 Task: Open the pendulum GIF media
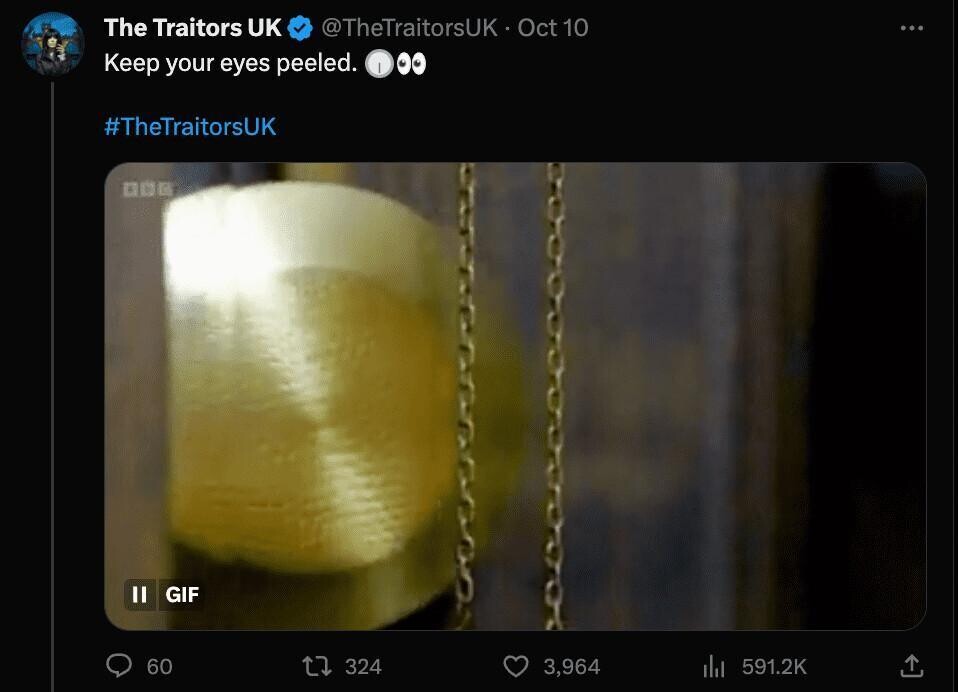pos(516,396)
